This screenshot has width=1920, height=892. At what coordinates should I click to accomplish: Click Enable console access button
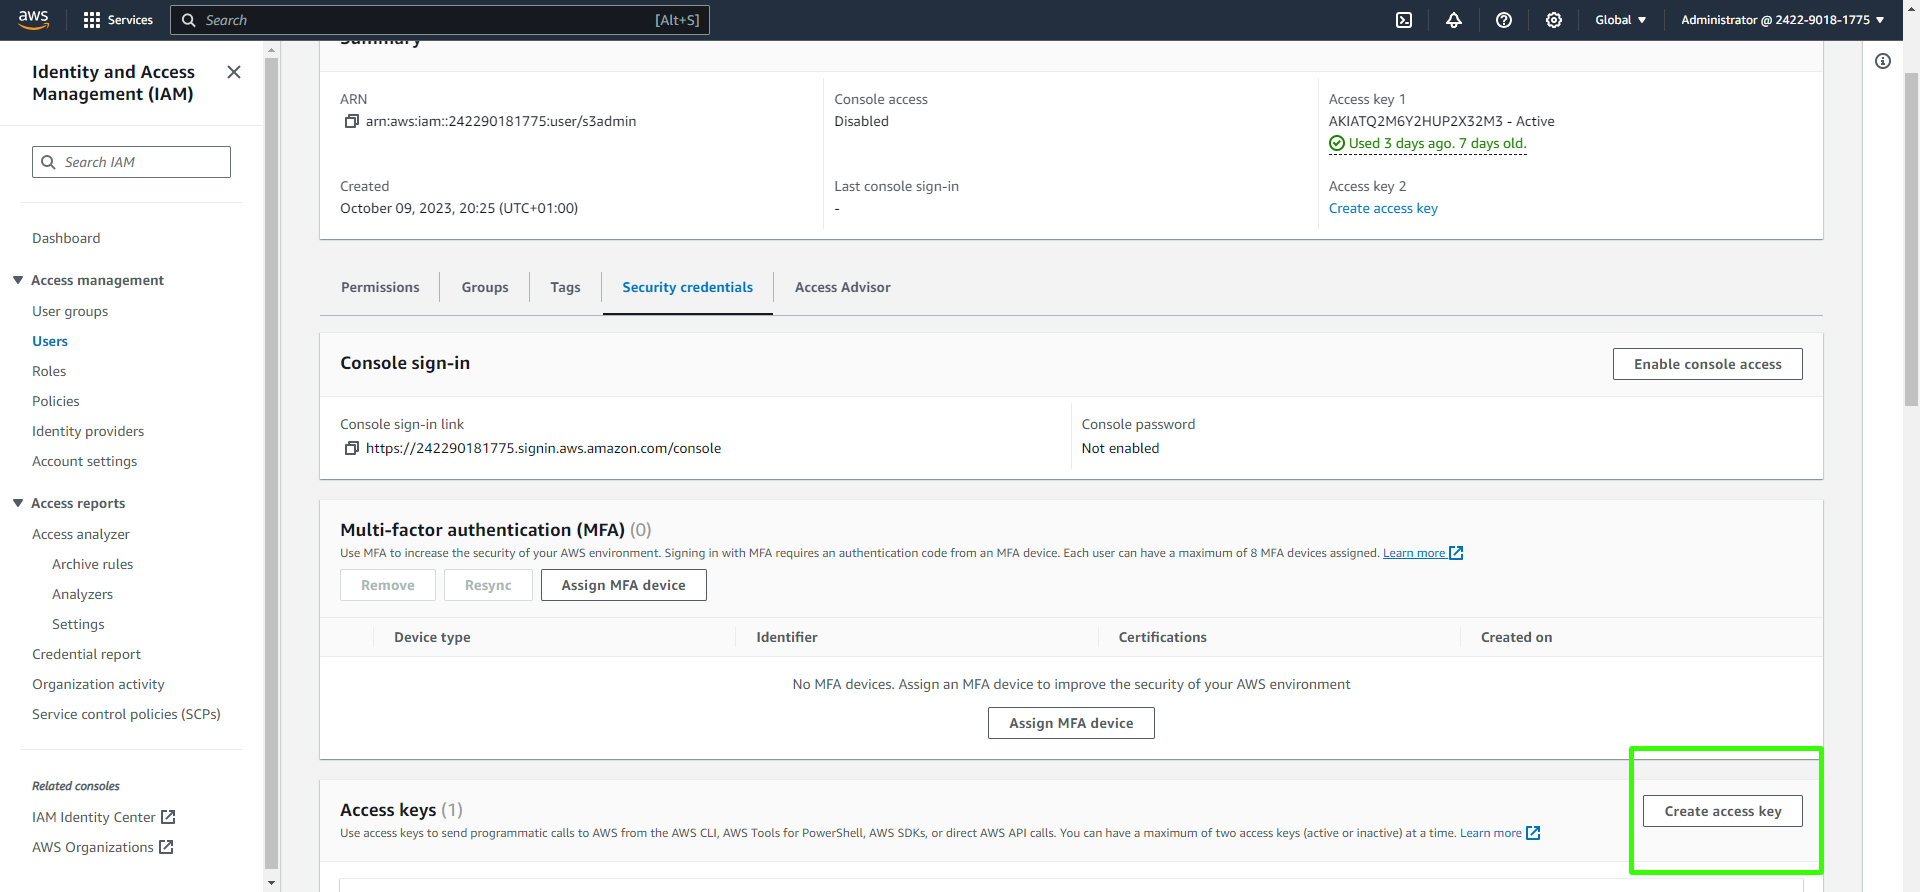1708,364
